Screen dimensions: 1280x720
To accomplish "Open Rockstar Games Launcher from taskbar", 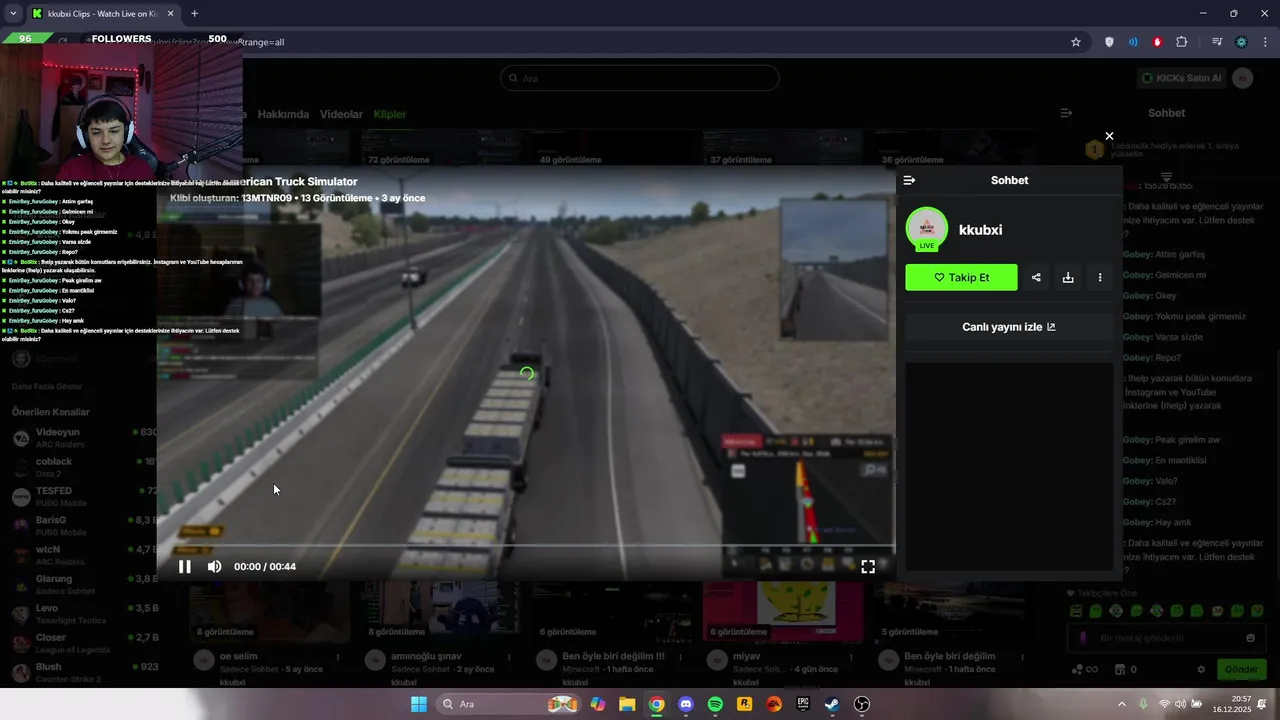I will click(x=744, y=704).
